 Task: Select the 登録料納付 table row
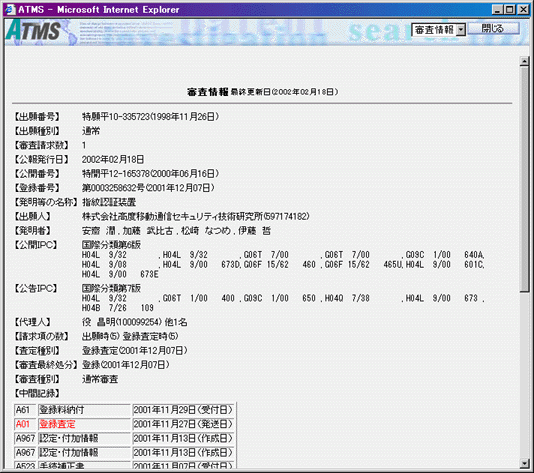coord(125,410)
